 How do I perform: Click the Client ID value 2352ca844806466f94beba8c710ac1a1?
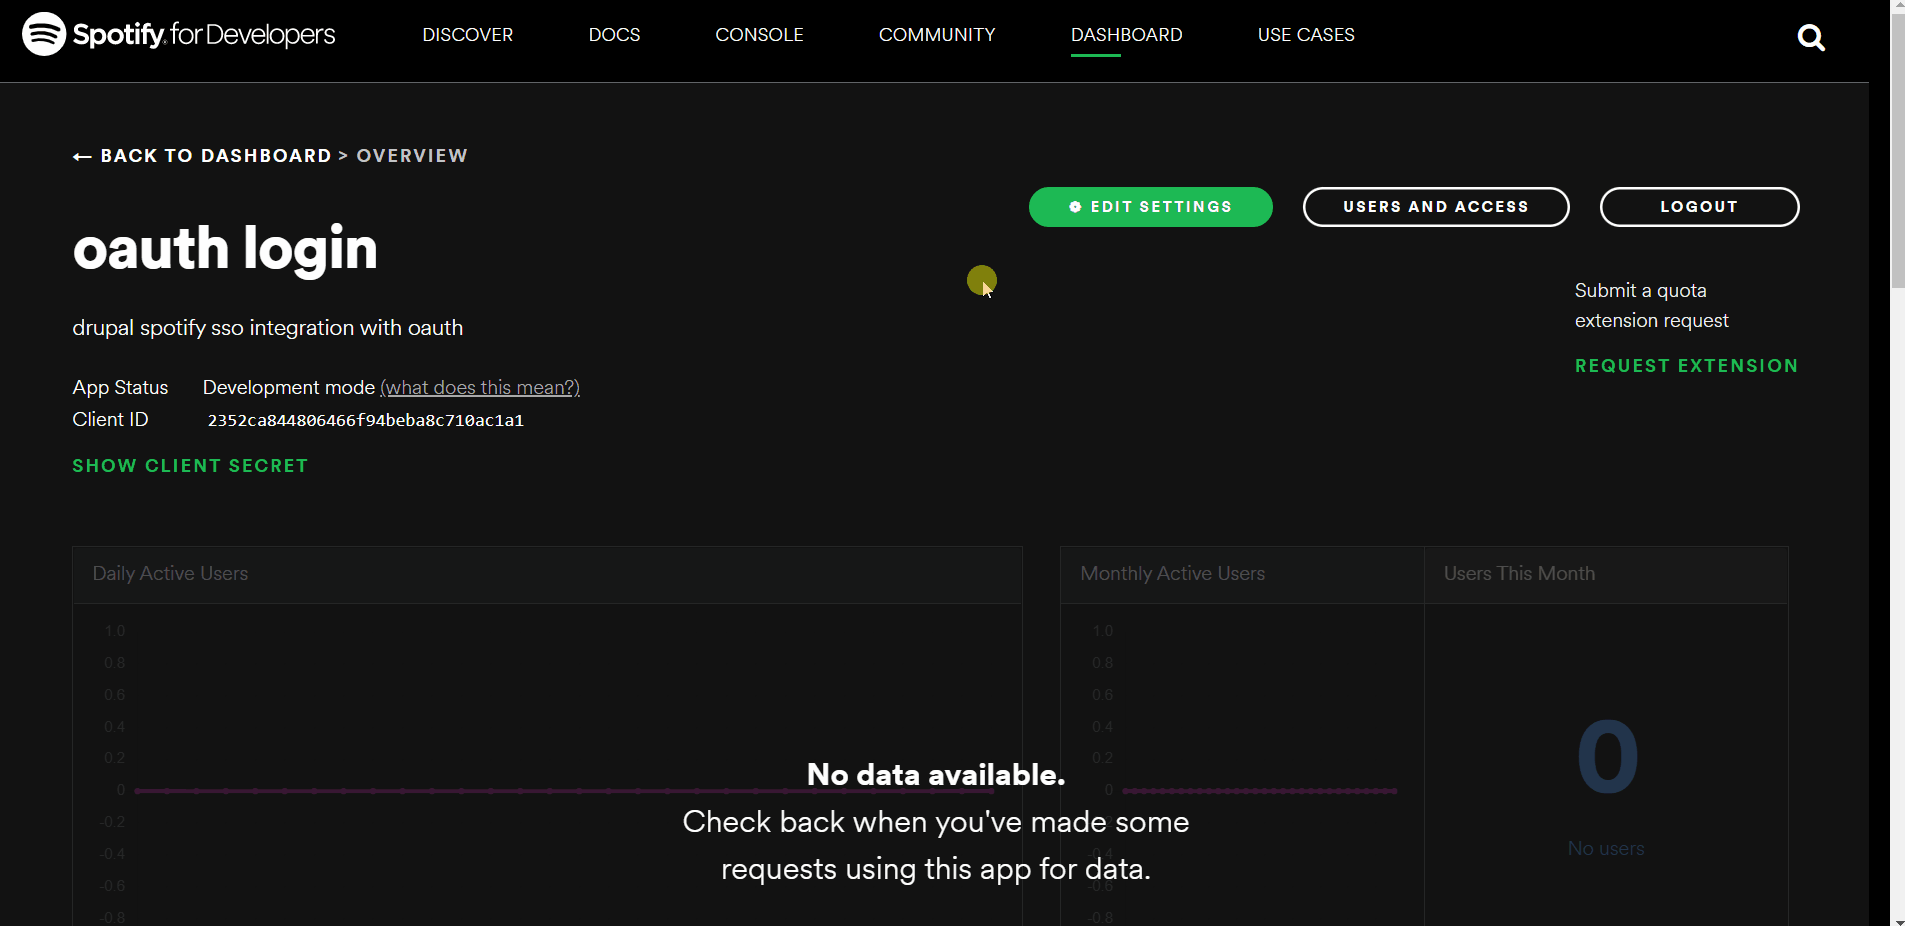(x=366, y=421)
